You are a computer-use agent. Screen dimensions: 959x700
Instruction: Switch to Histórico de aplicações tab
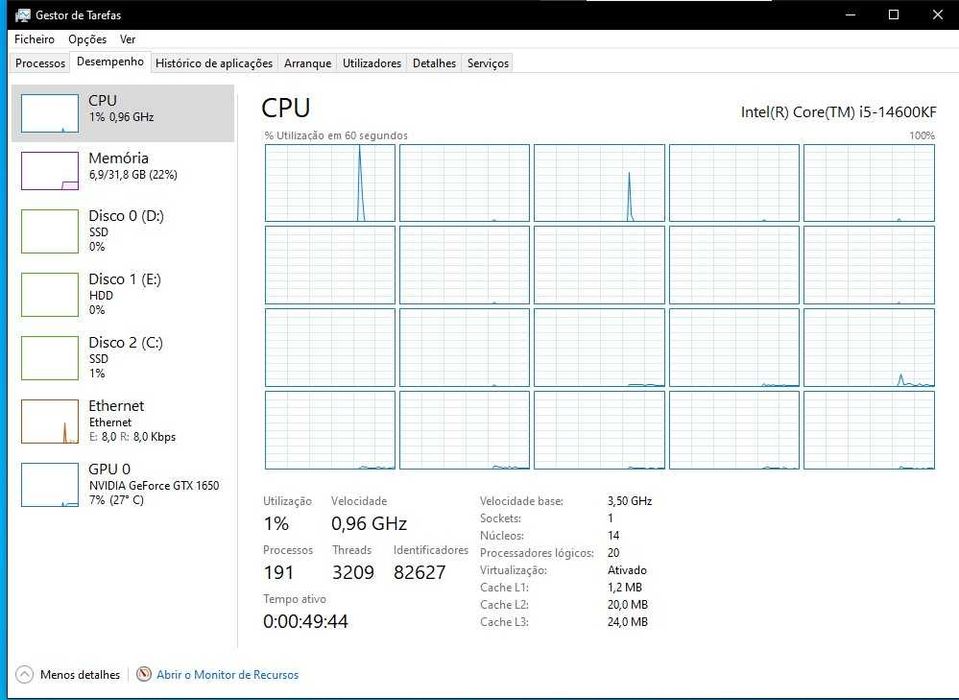[x=214, y=63]
